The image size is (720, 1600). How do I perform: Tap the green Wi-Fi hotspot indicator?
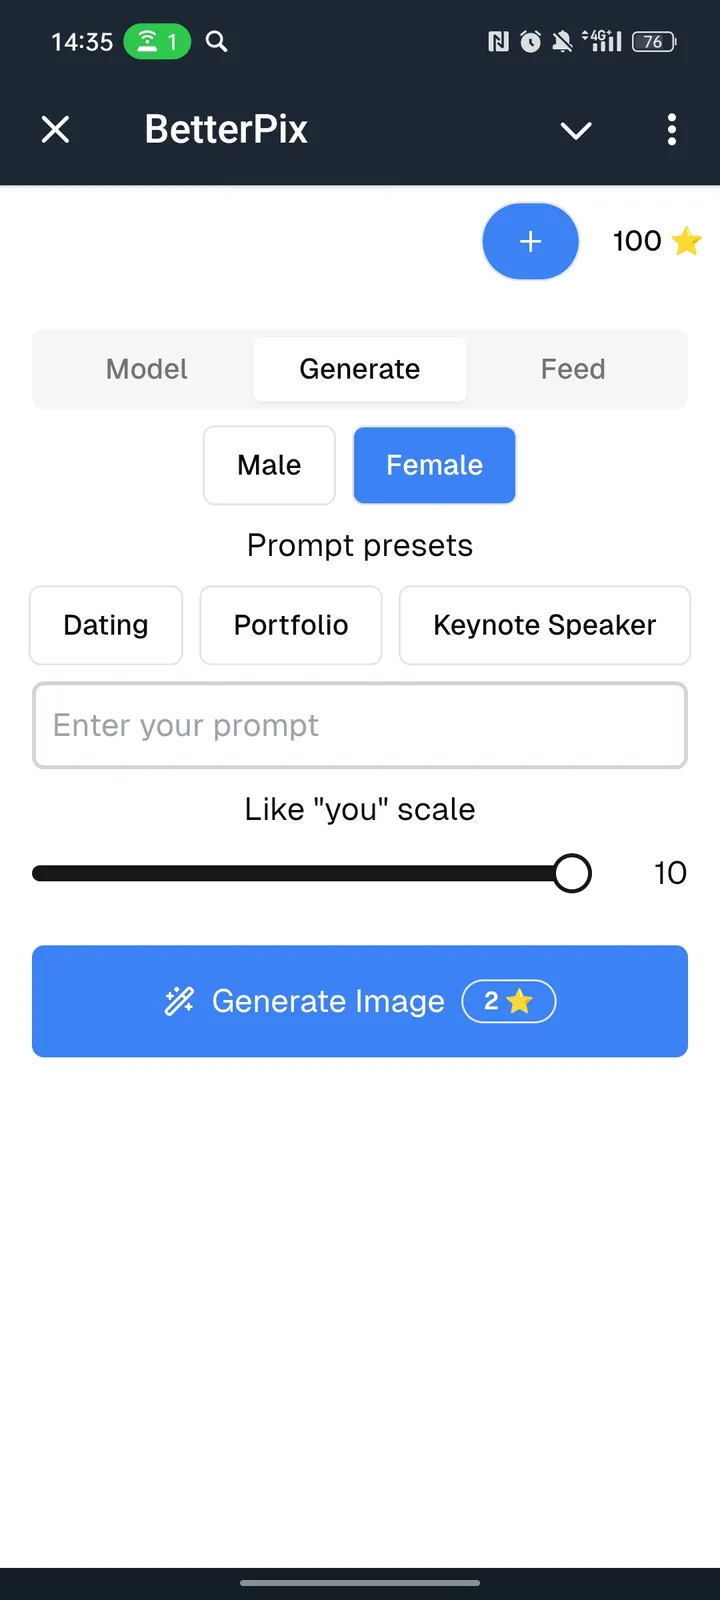pyautogui.click(x=157, y=41)
